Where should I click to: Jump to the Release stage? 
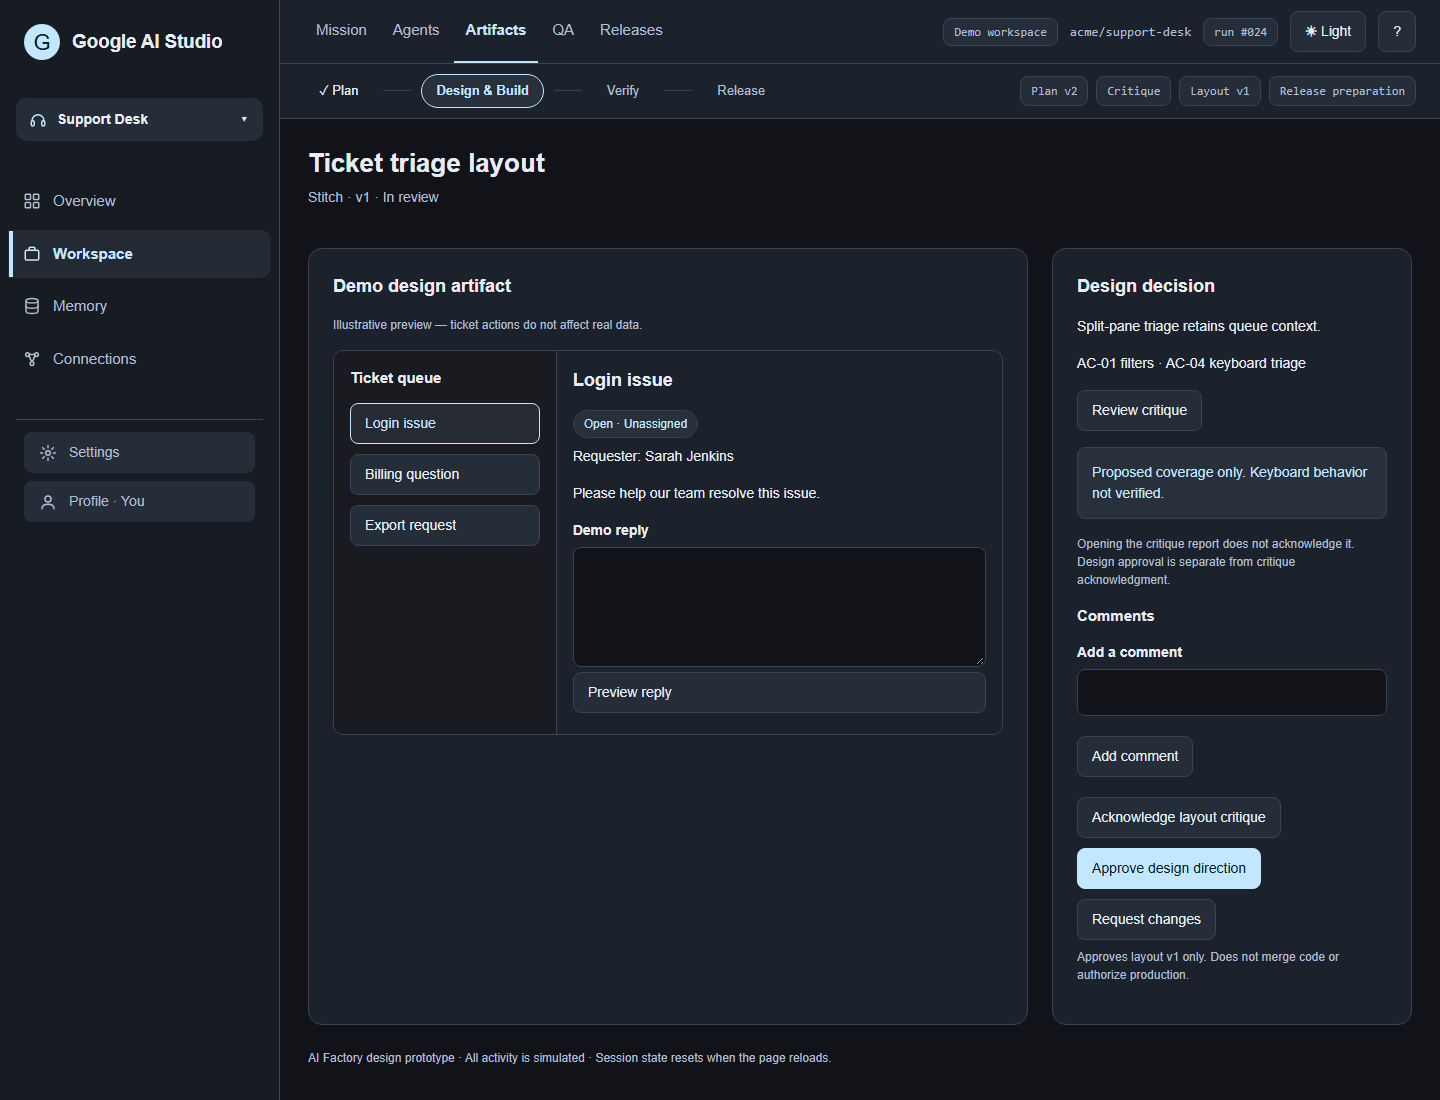[741, 91]
